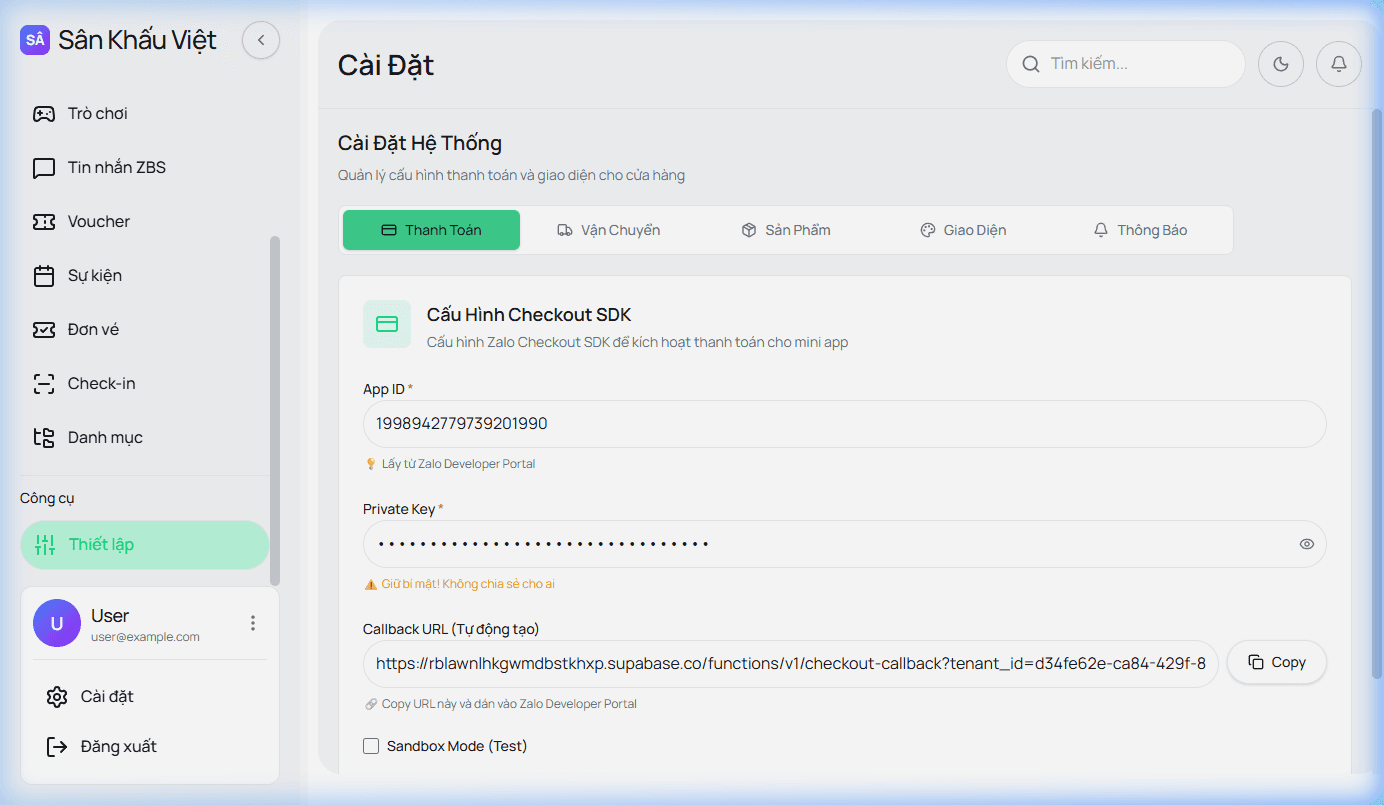Image resolution: width=1384 pixels, height=805 pixels.
Task: Open user options via three-dot menu
Action: click(253, 623)
